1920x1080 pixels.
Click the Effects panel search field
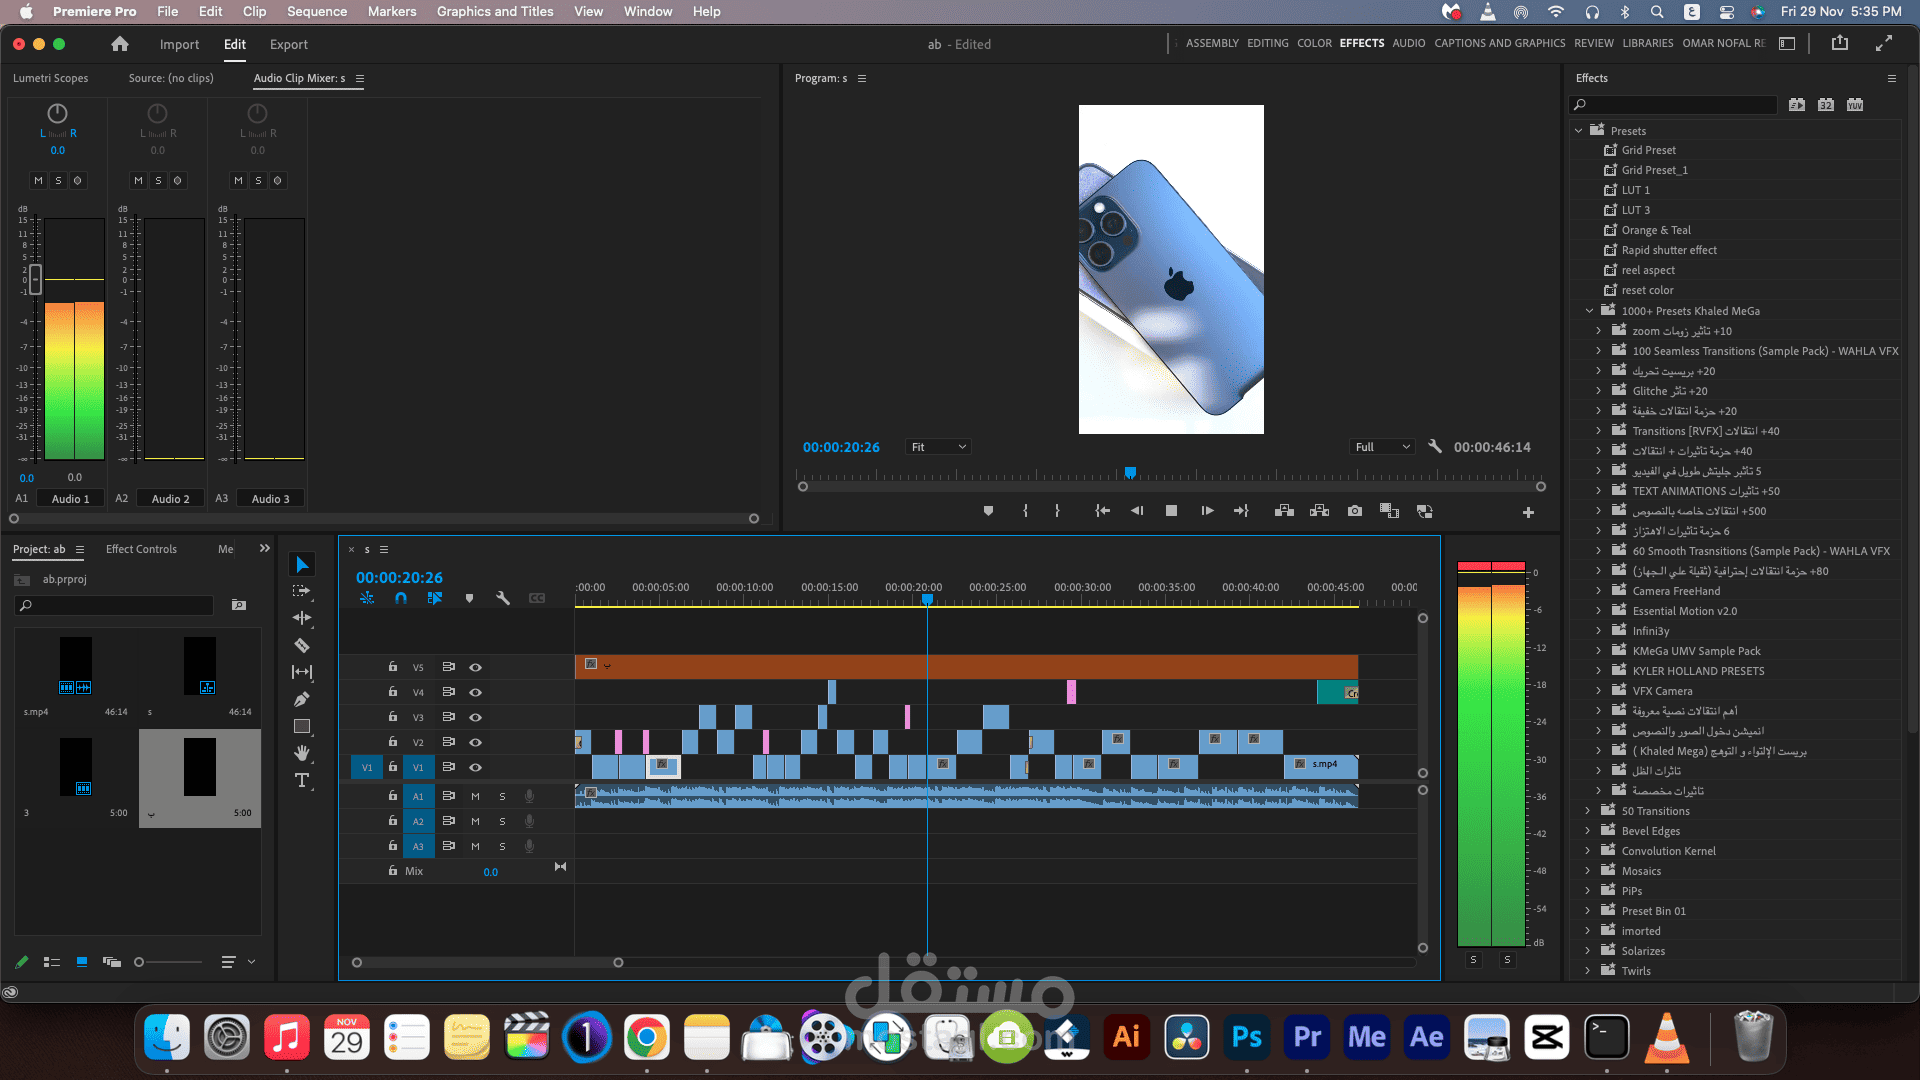(1674, 104)
